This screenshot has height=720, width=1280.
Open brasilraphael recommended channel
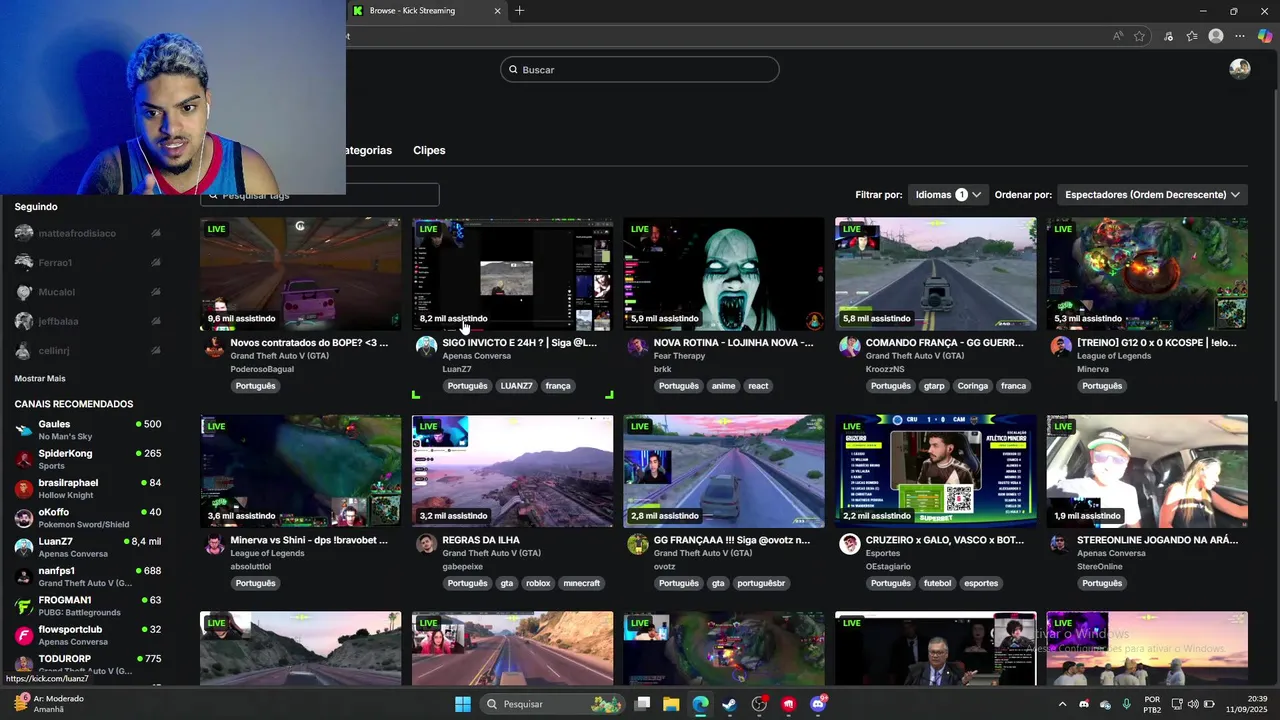88,488
